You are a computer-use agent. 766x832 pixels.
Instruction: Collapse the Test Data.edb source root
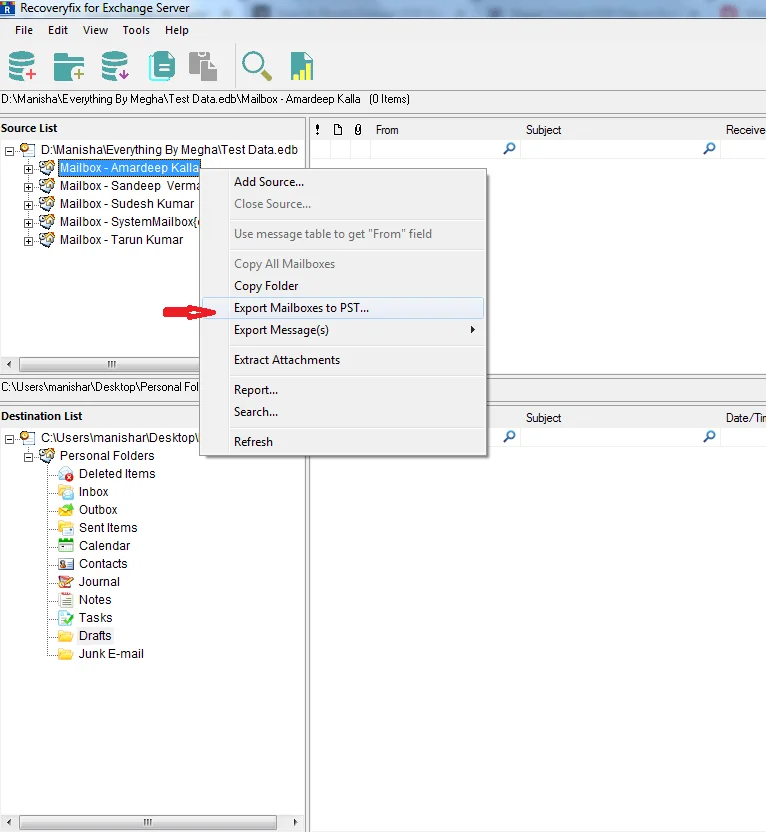9,151
